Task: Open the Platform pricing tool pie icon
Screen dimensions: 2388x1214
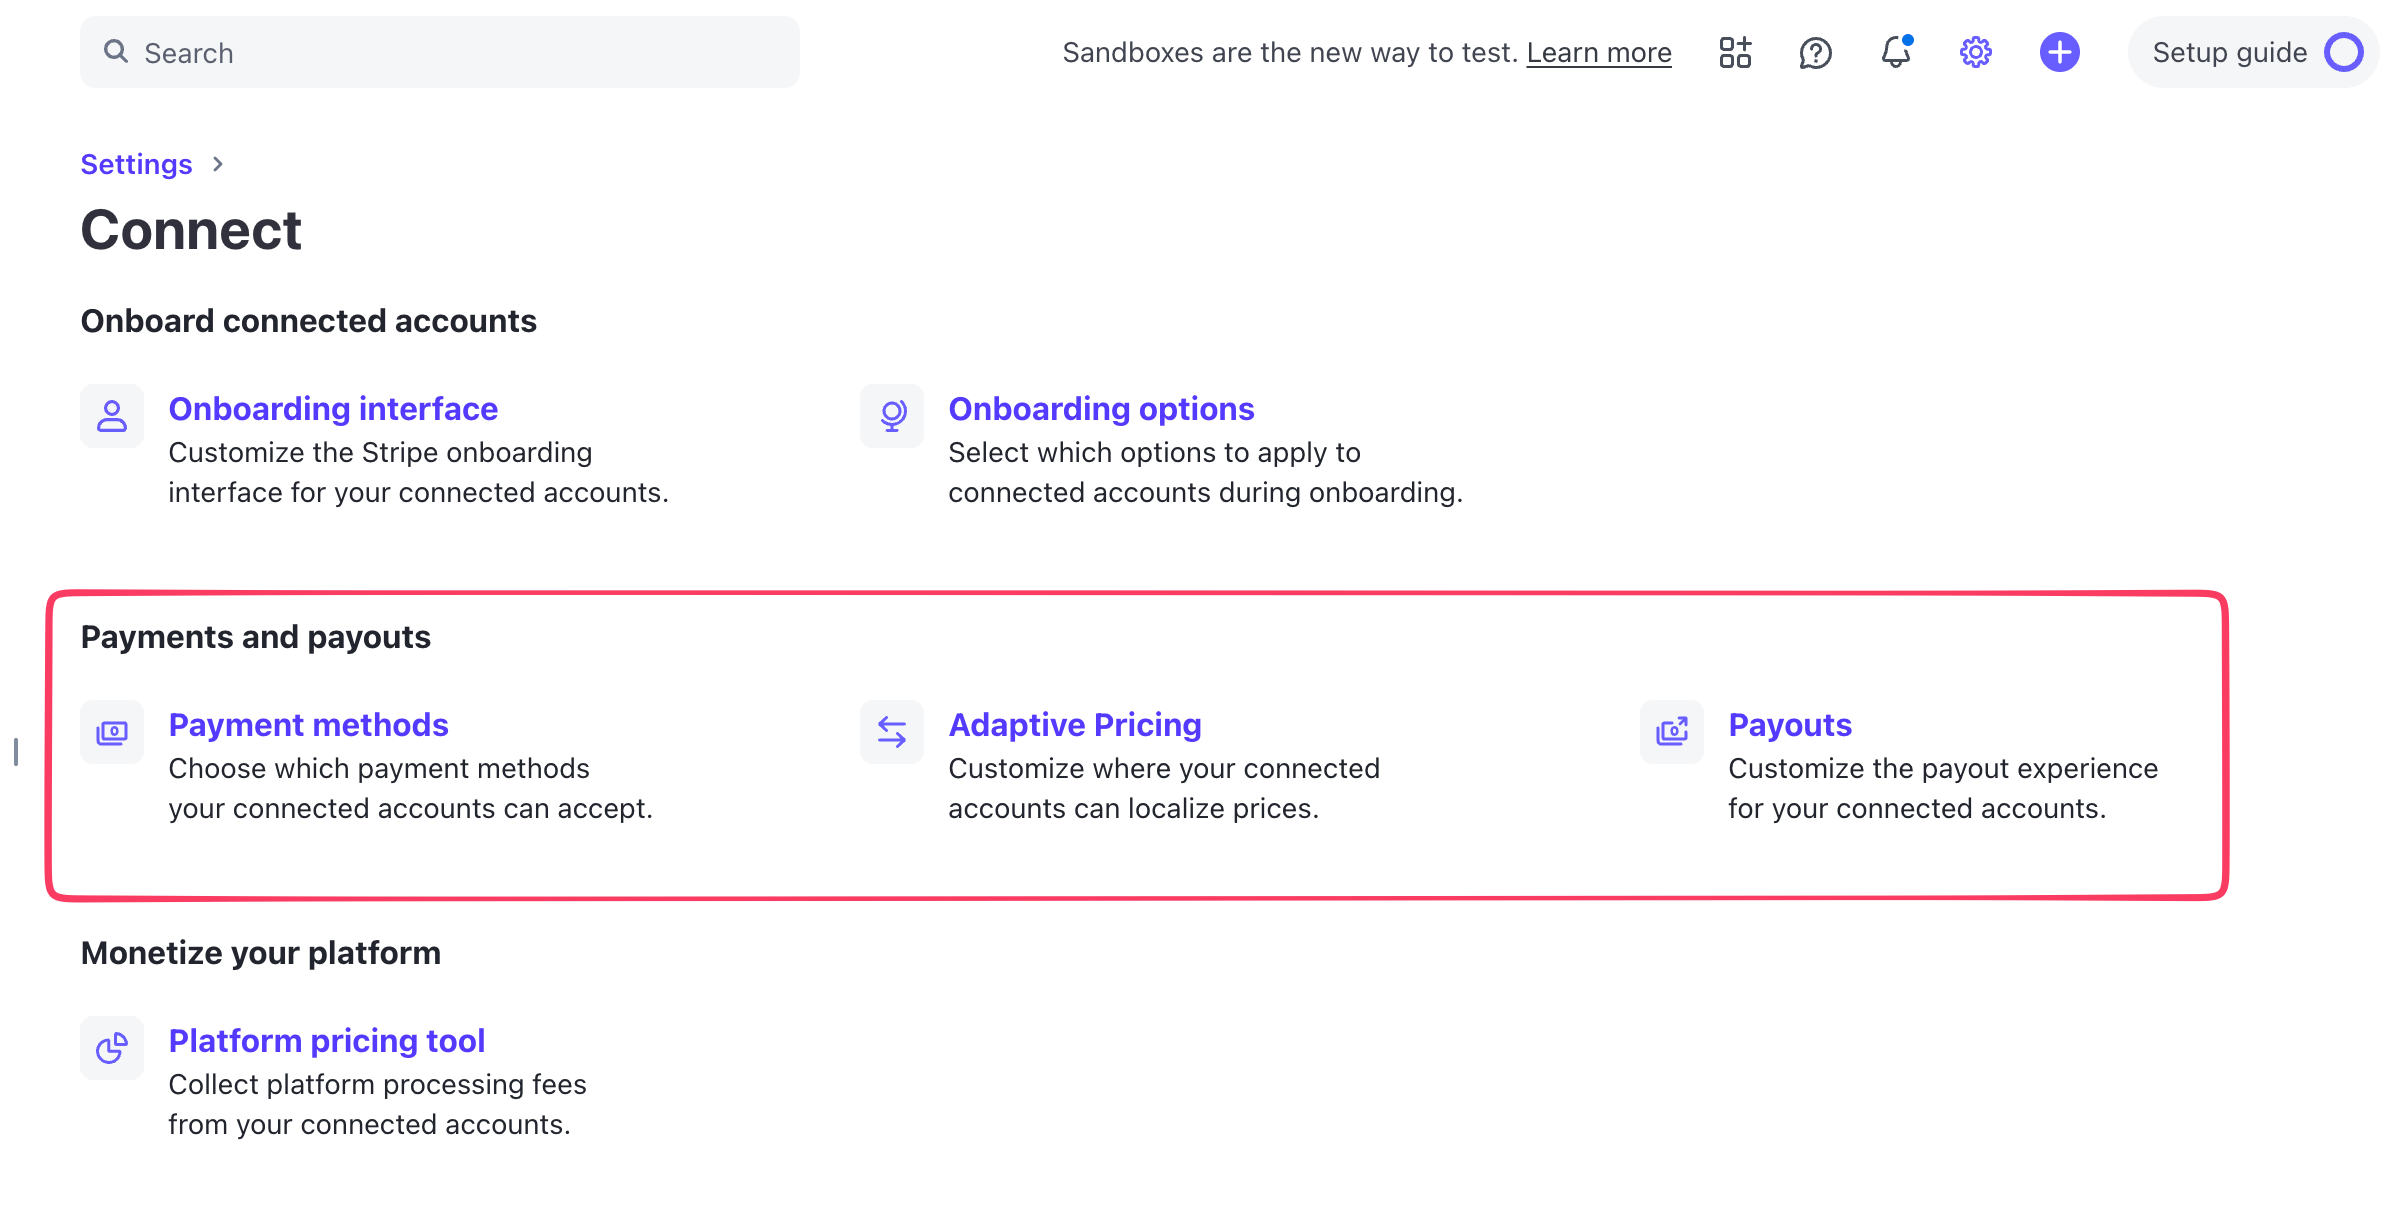Action: (111, 1047)
